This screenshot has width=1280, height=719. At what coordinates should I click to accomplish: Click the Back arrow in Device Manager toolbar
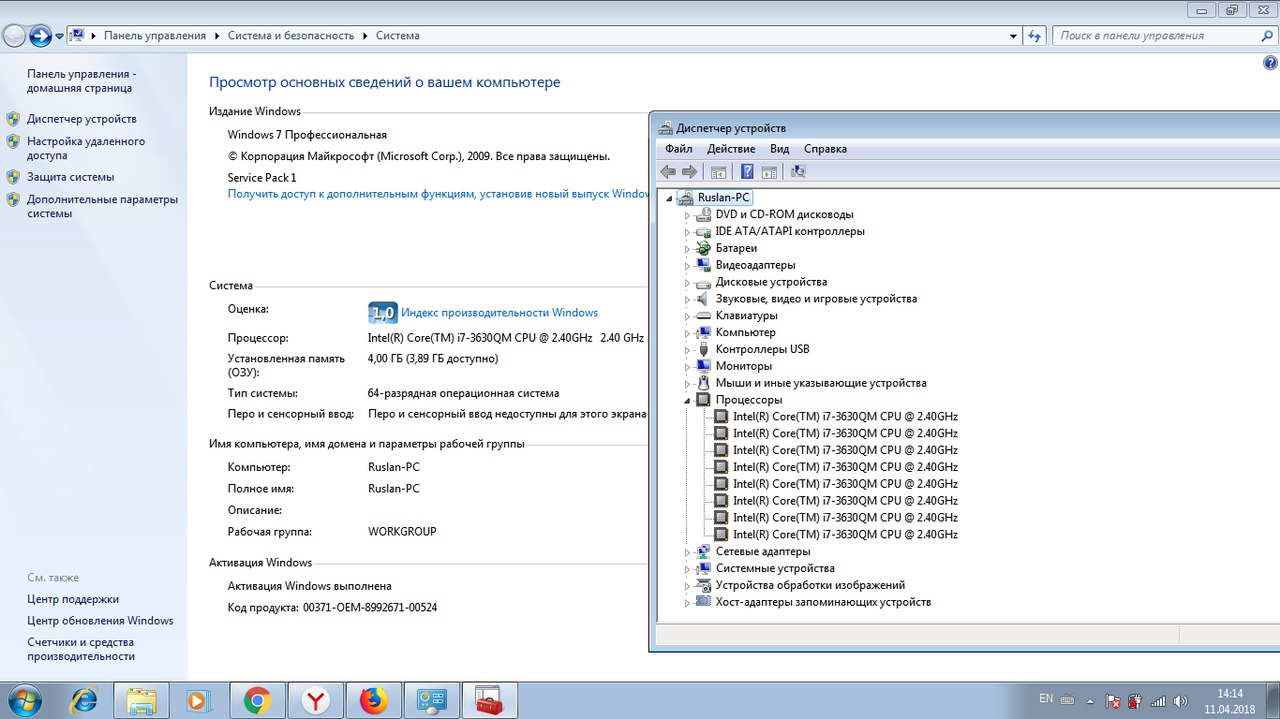pos(668,172)
